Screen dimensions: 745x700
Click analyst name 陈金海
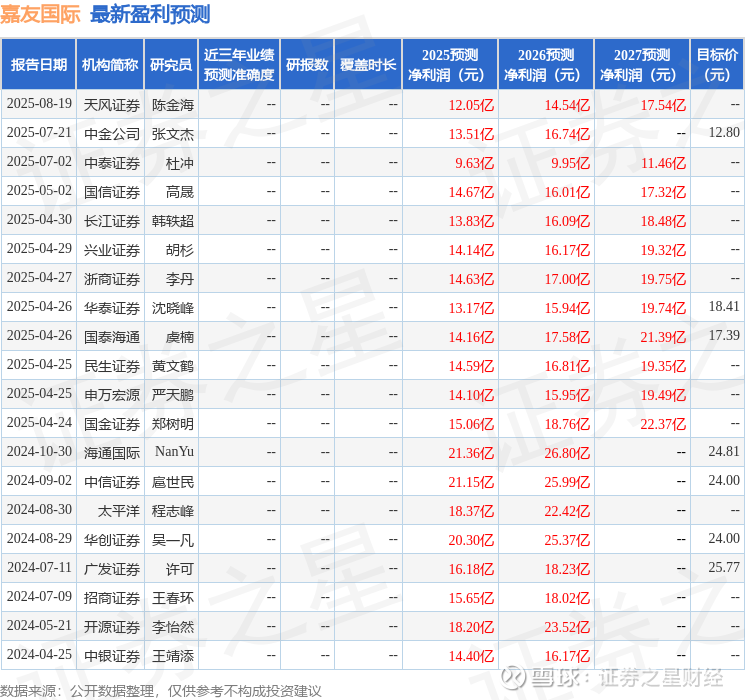pyautogui.click(x=173, y=105)
